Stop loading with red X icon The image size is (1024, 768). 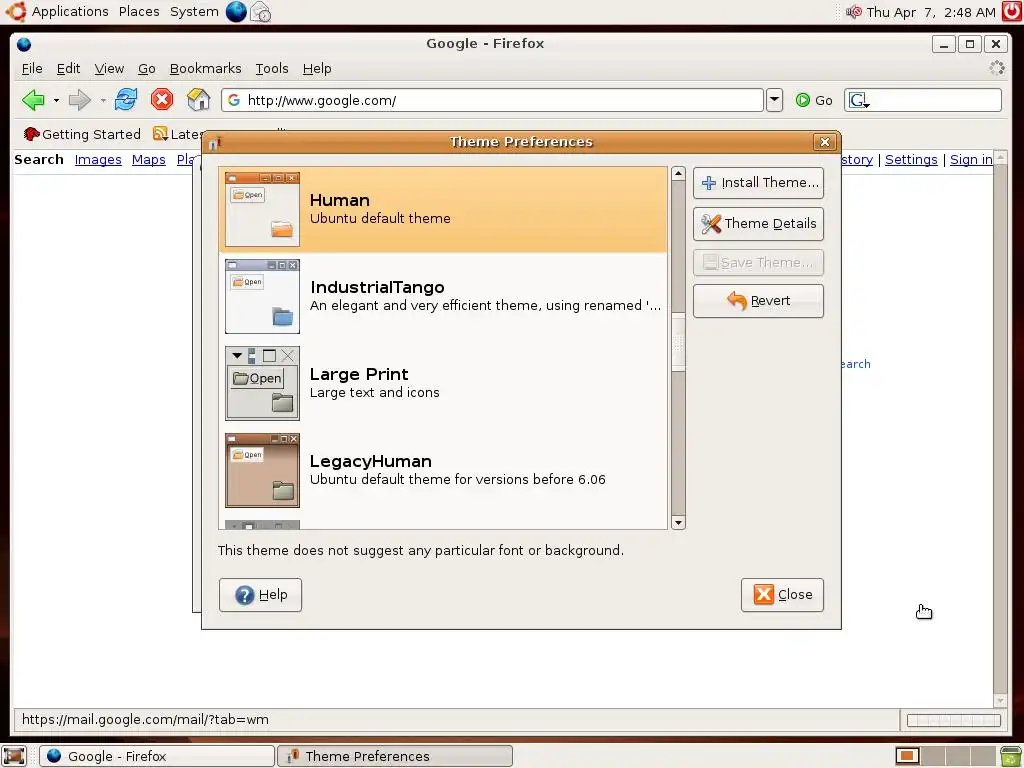[162, 99]
